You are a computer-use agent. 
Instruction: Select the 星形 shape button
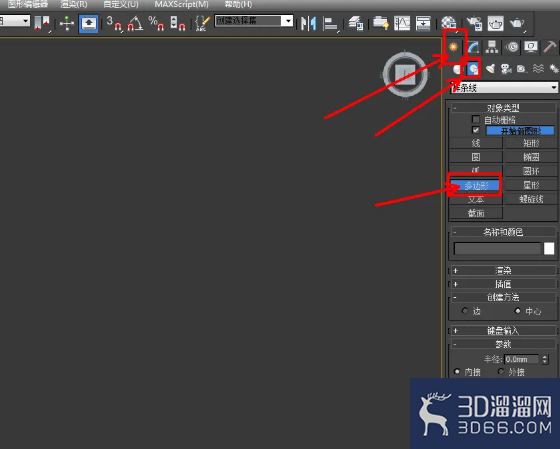click(531, 185)
